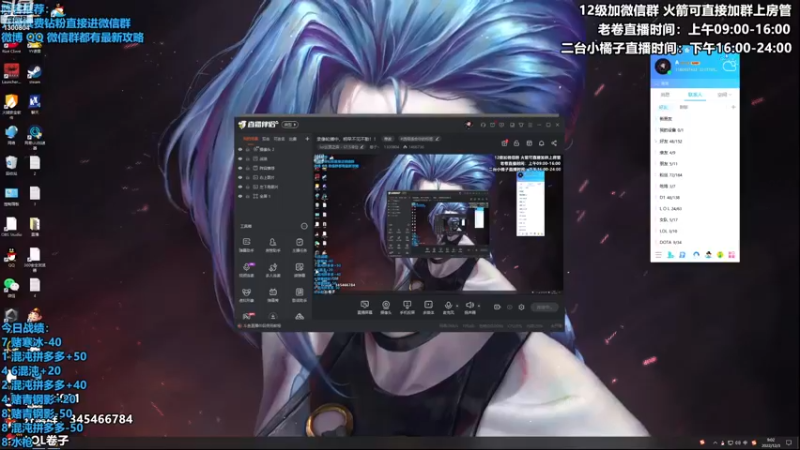800x450 pixels.
Task: Open streaming settings via the gear icon
Action: click(521, 307)
